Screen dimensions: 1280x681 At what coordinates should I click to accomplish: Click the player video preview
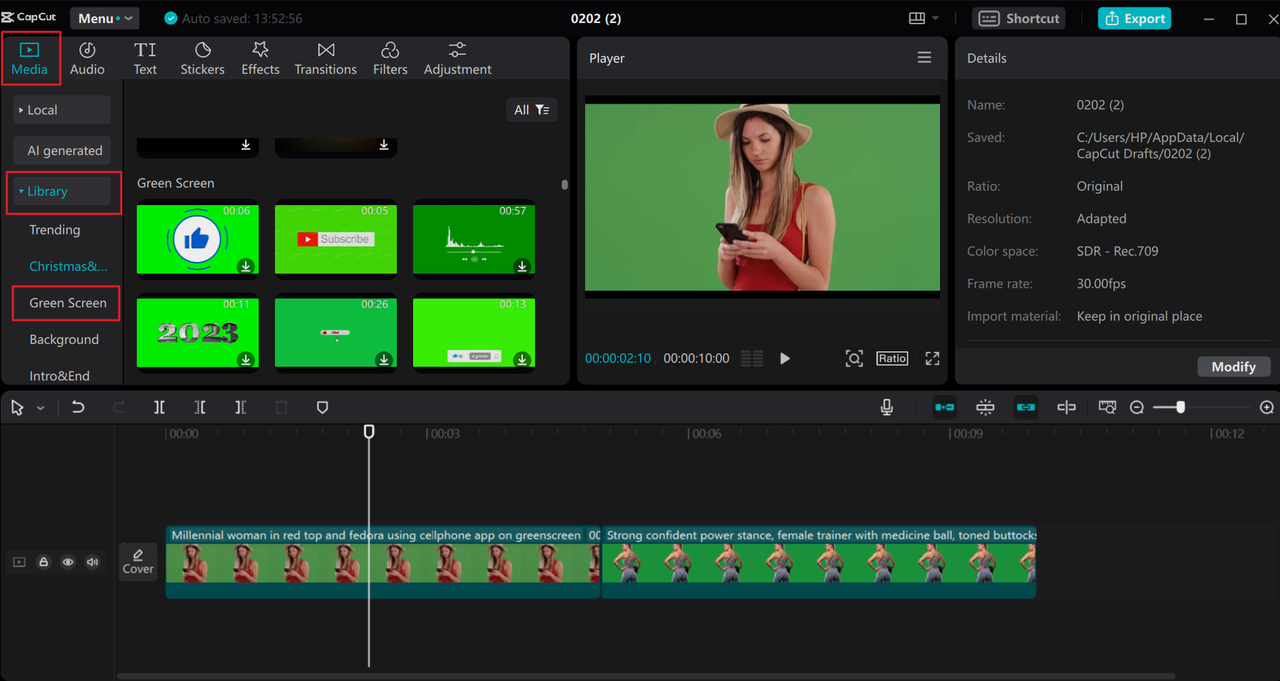tap(762, 197)
